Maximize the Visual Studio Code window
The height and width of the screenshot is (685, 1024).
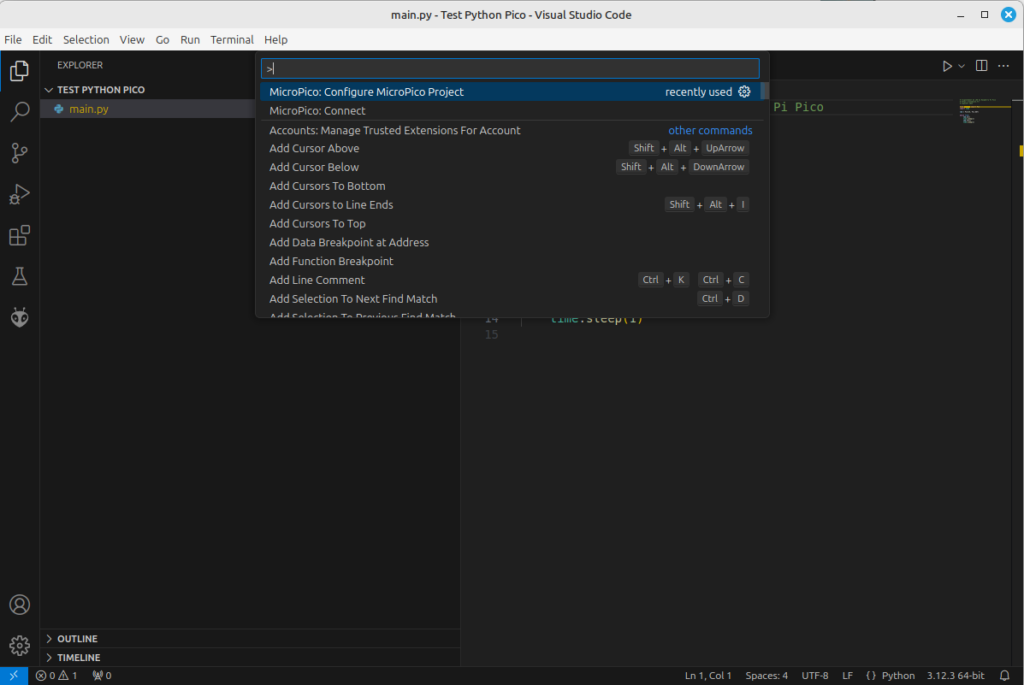(984, 14)
